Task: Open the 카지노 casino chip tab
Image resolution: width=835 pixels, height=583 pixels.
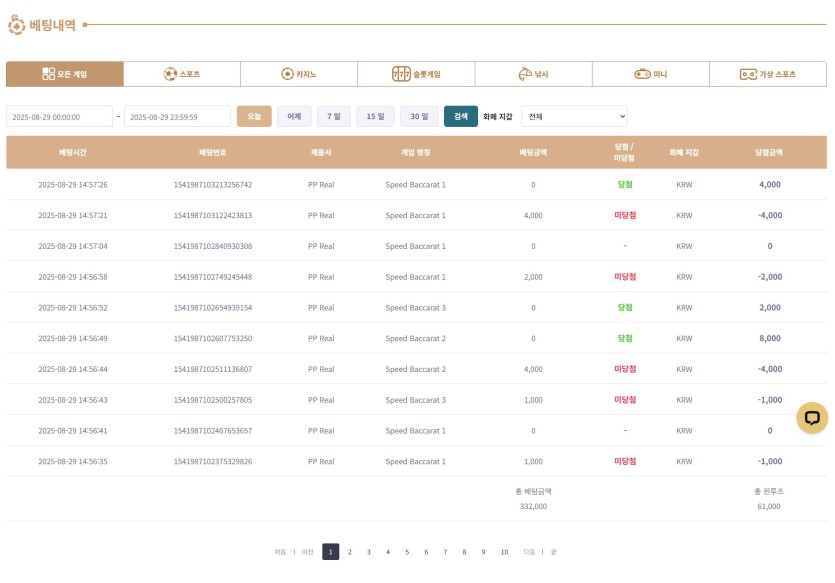Action: point(299,74)
